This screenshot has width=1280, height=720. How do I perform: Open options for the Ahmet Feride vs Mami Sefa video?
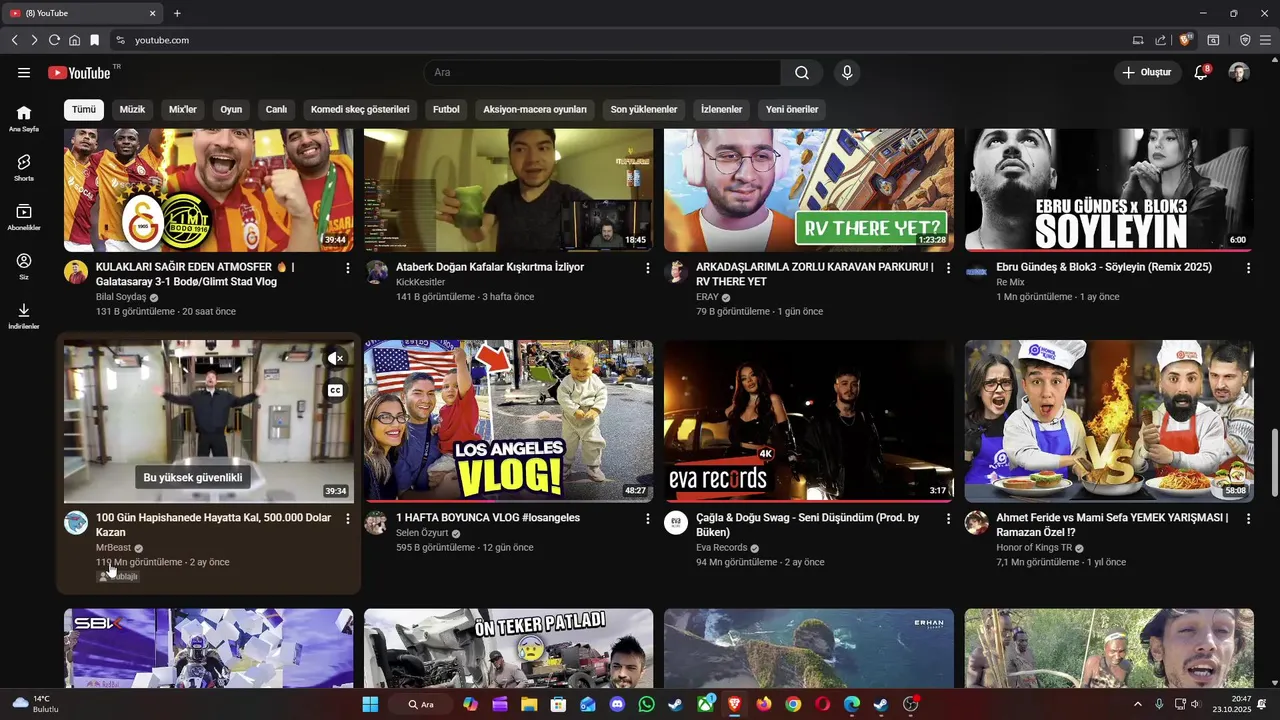coord(1248,518)
